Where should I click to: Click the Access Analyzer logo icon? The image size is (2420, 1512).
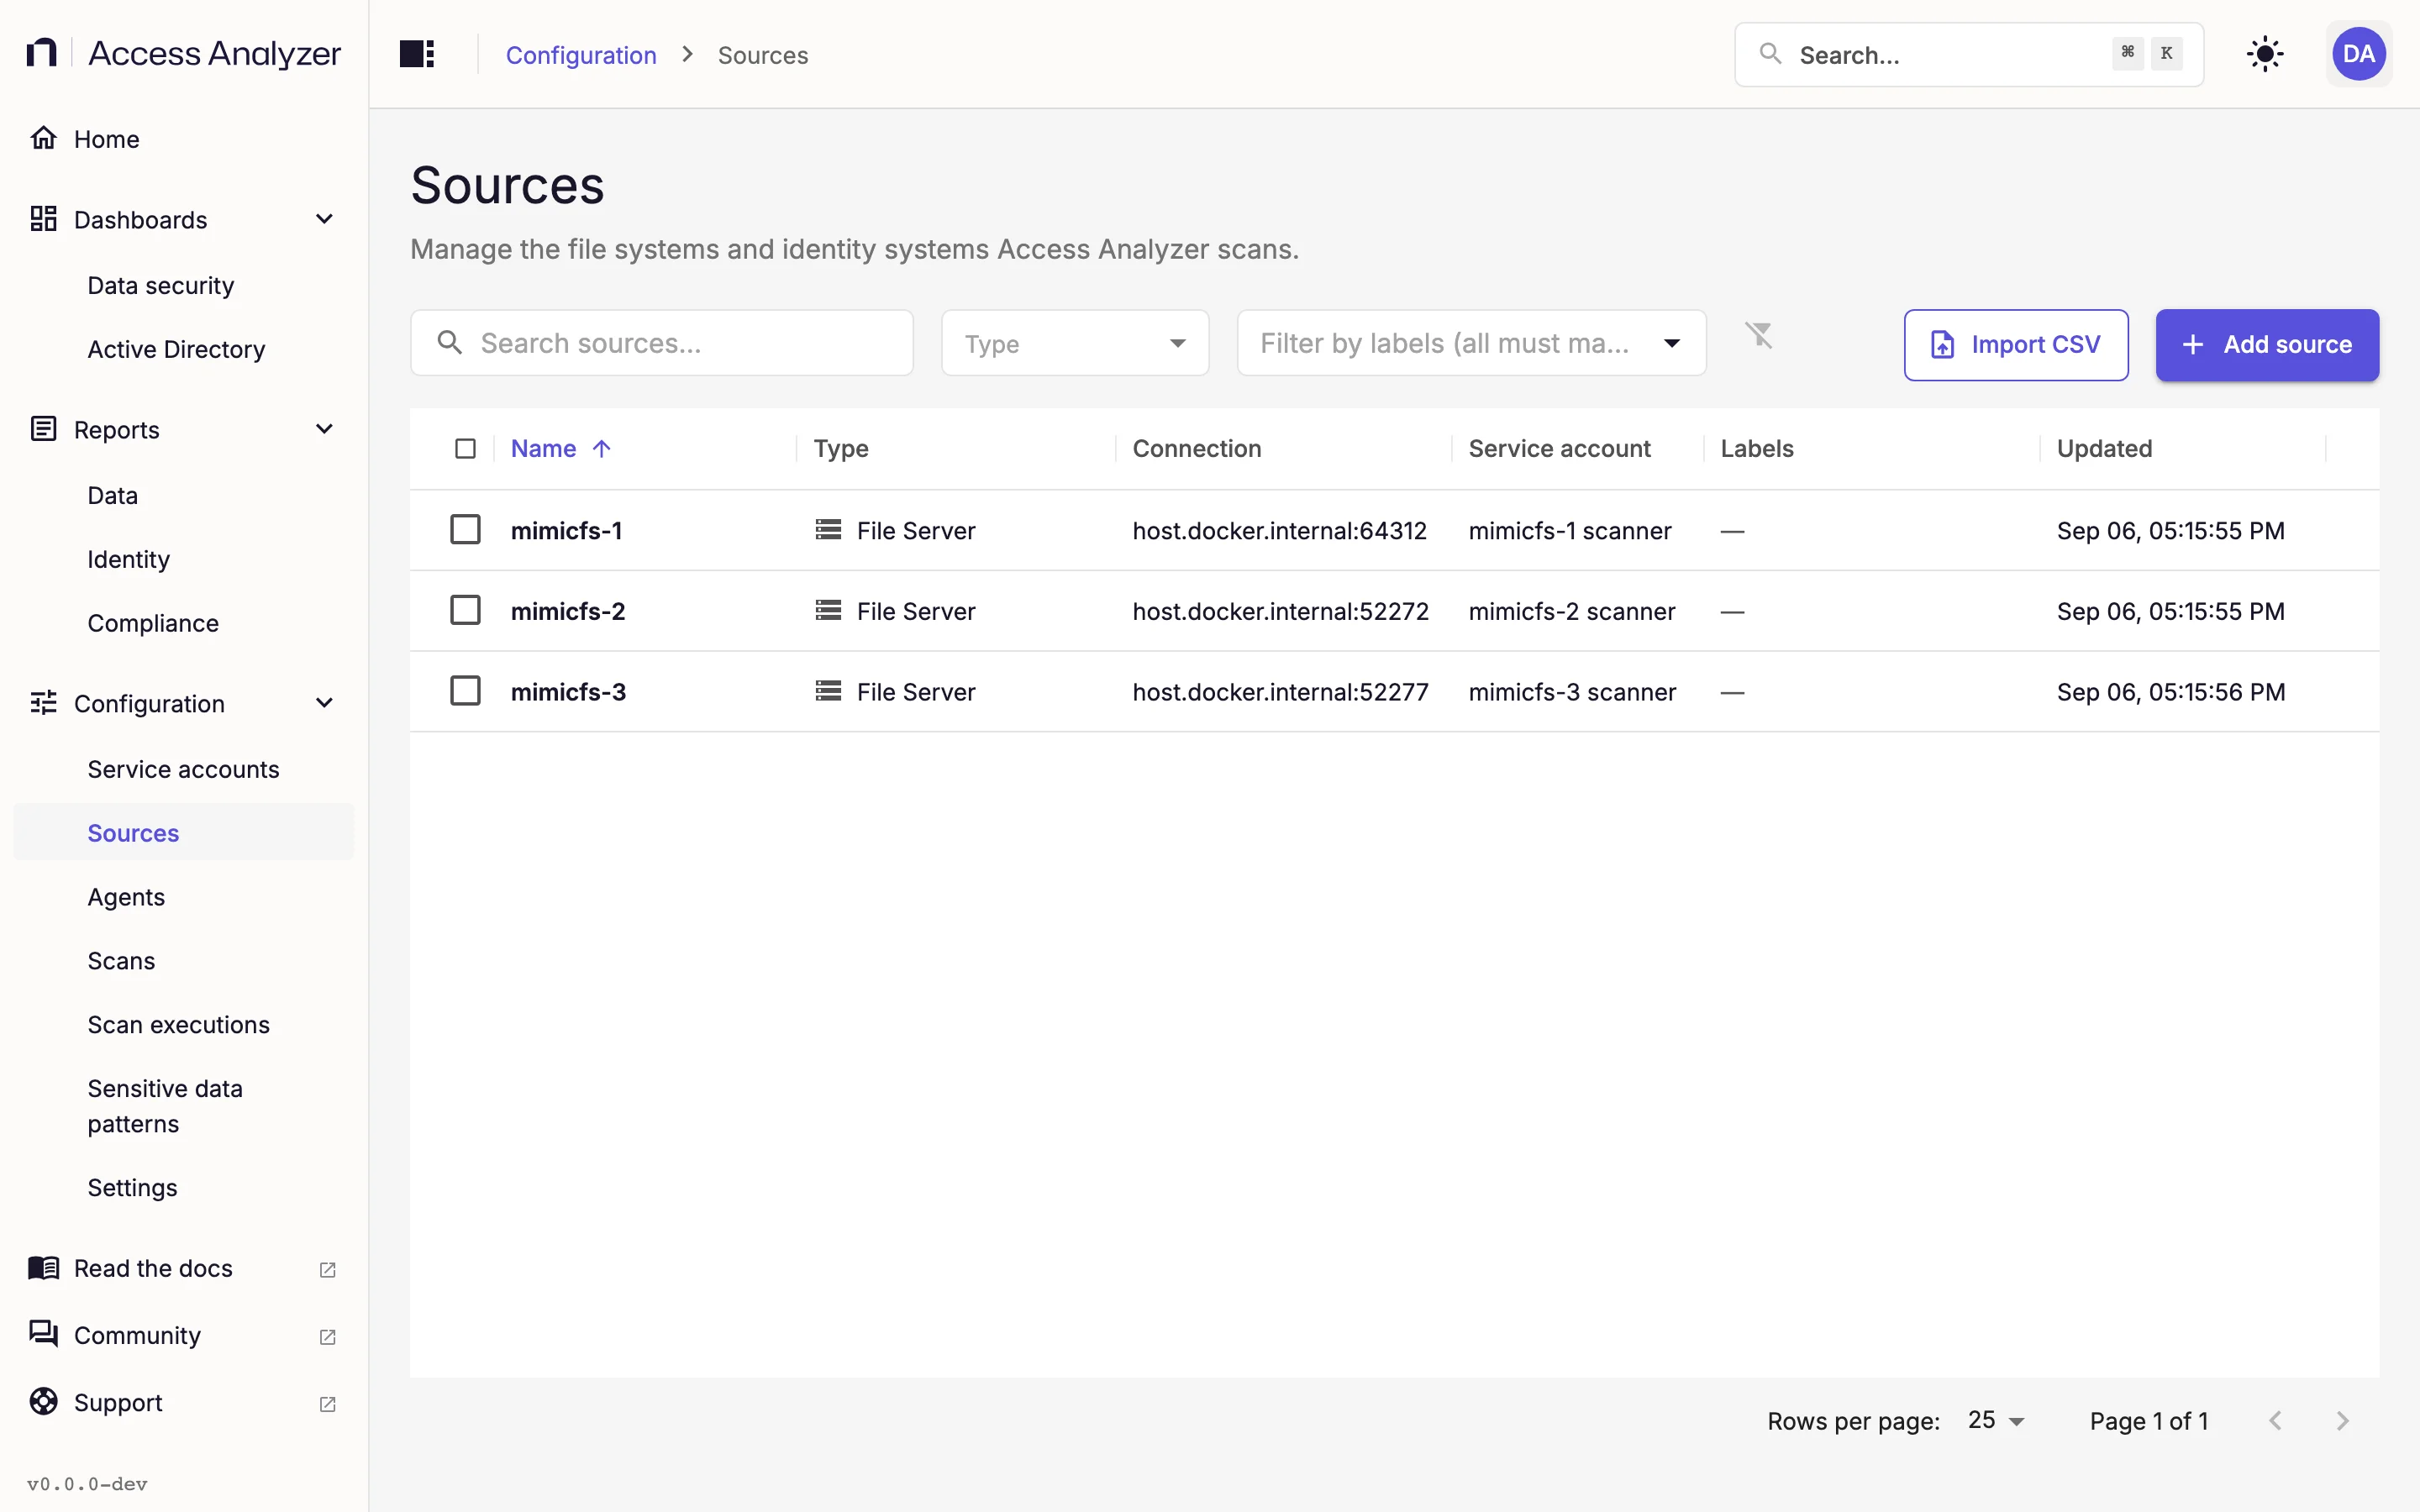41,53
